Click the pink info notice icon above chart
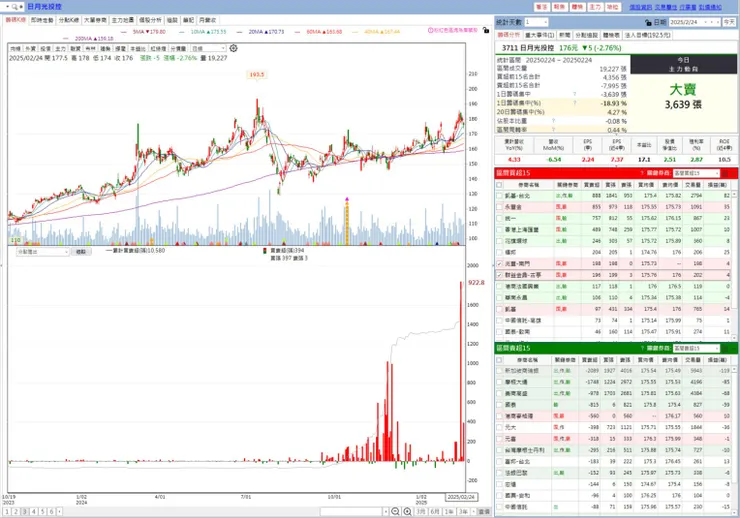Image resolution: width=740 pixels, height=518 pixels. click(430, 30)
